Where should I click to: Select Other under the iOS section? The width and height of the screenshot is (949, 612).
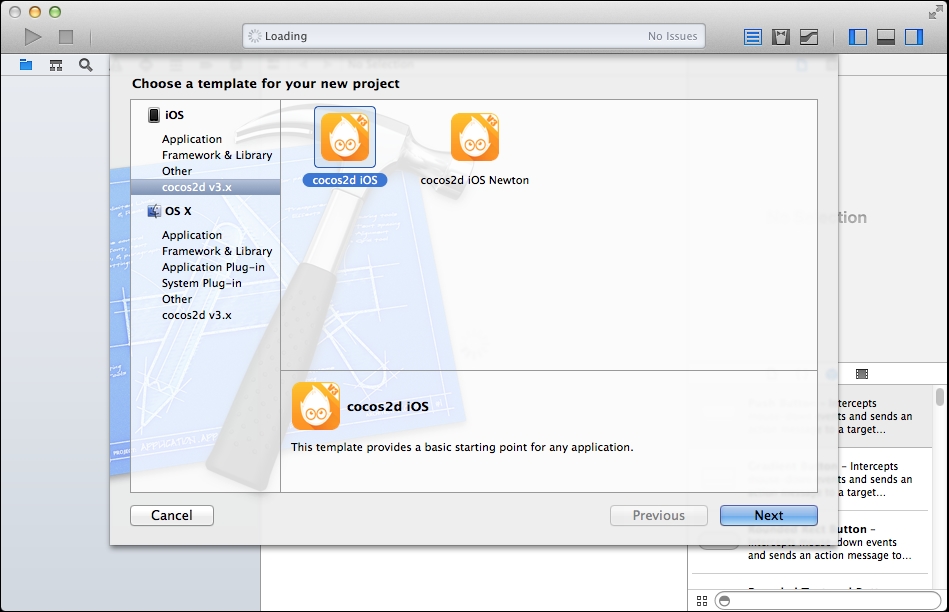pos(177,171)
